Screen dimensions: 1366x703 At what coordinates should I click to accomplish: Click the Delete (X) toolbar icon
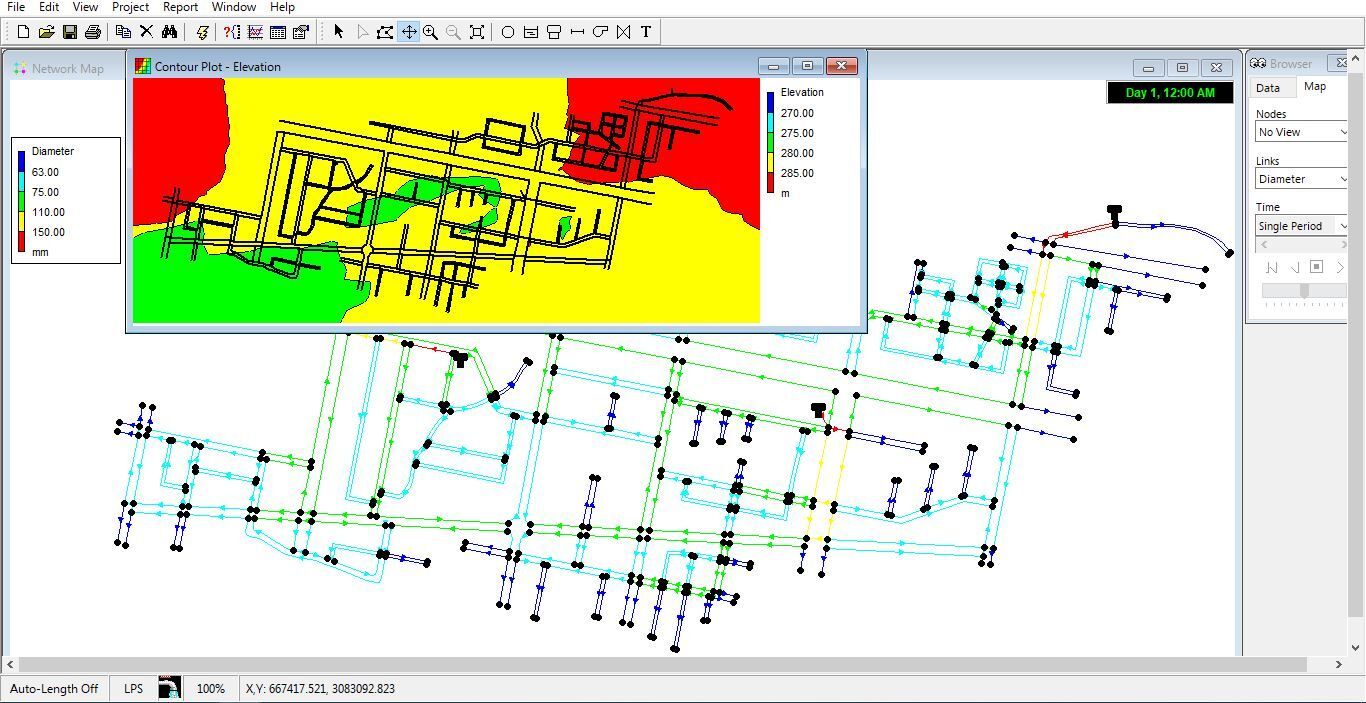point(146,32)
